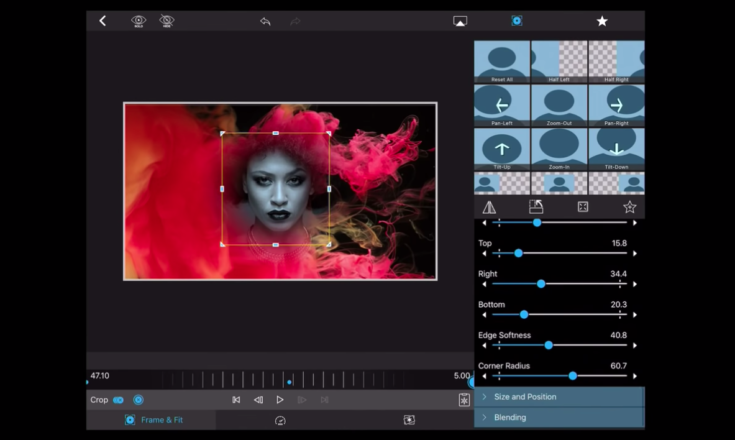Click the snowflake freeze button by timeline
Viewport: 735px width, 440px height.
coord(464,400)
